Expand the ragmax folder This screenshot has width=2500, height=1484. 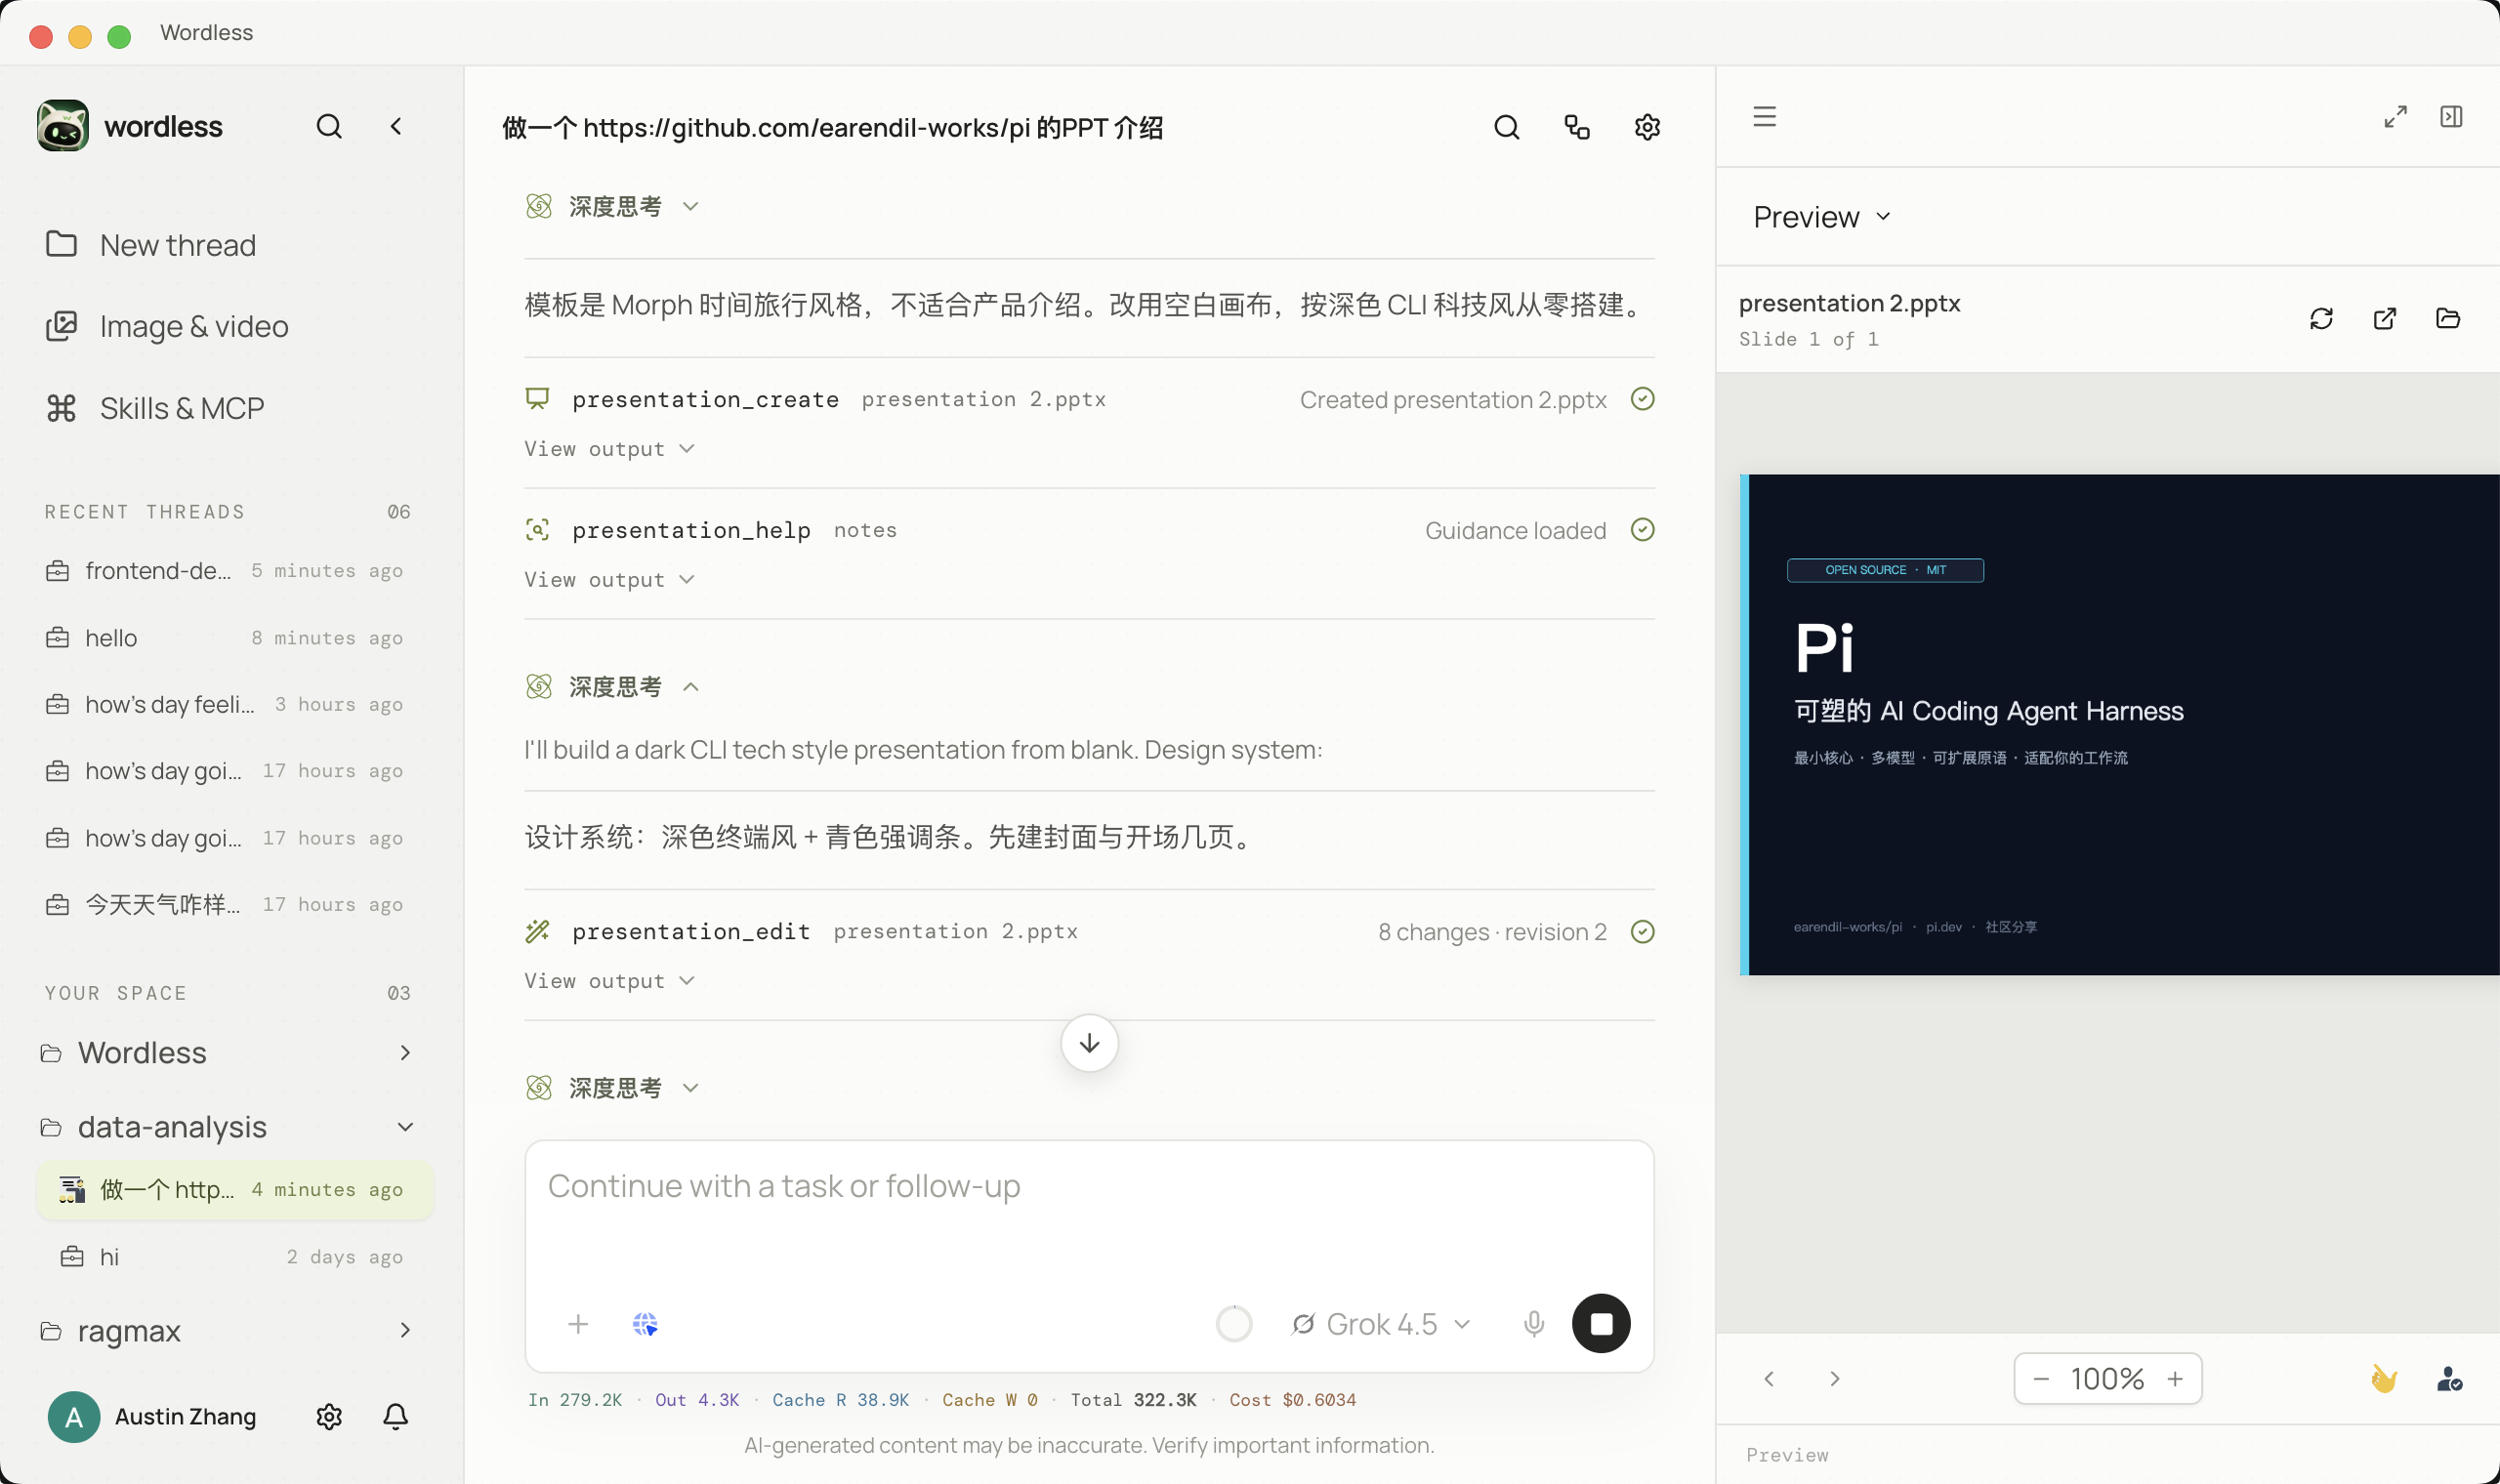click(x=226, y=1330)
